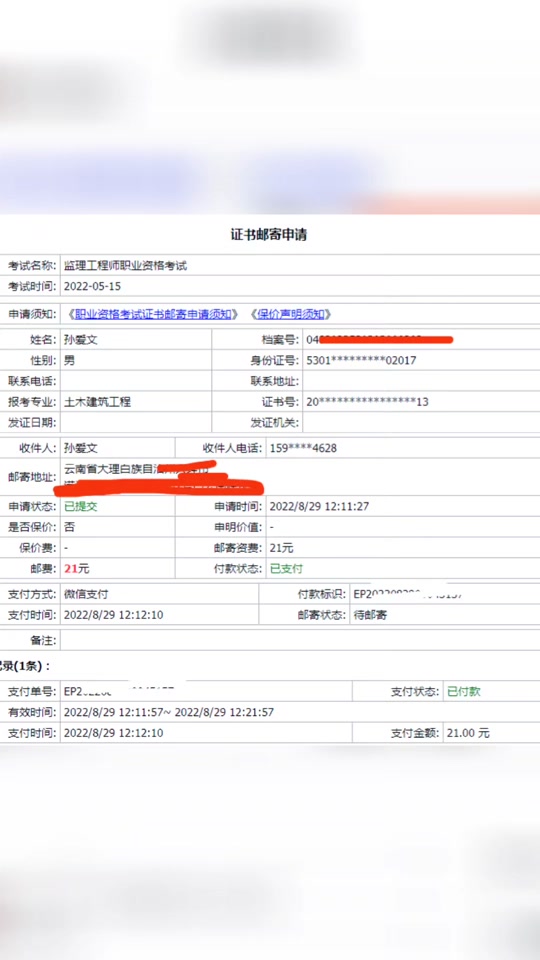Image resolution: width=540 pixels, height=960 pixels.
Task: Select recipient phone 159****4628
Action: point(304,448)
